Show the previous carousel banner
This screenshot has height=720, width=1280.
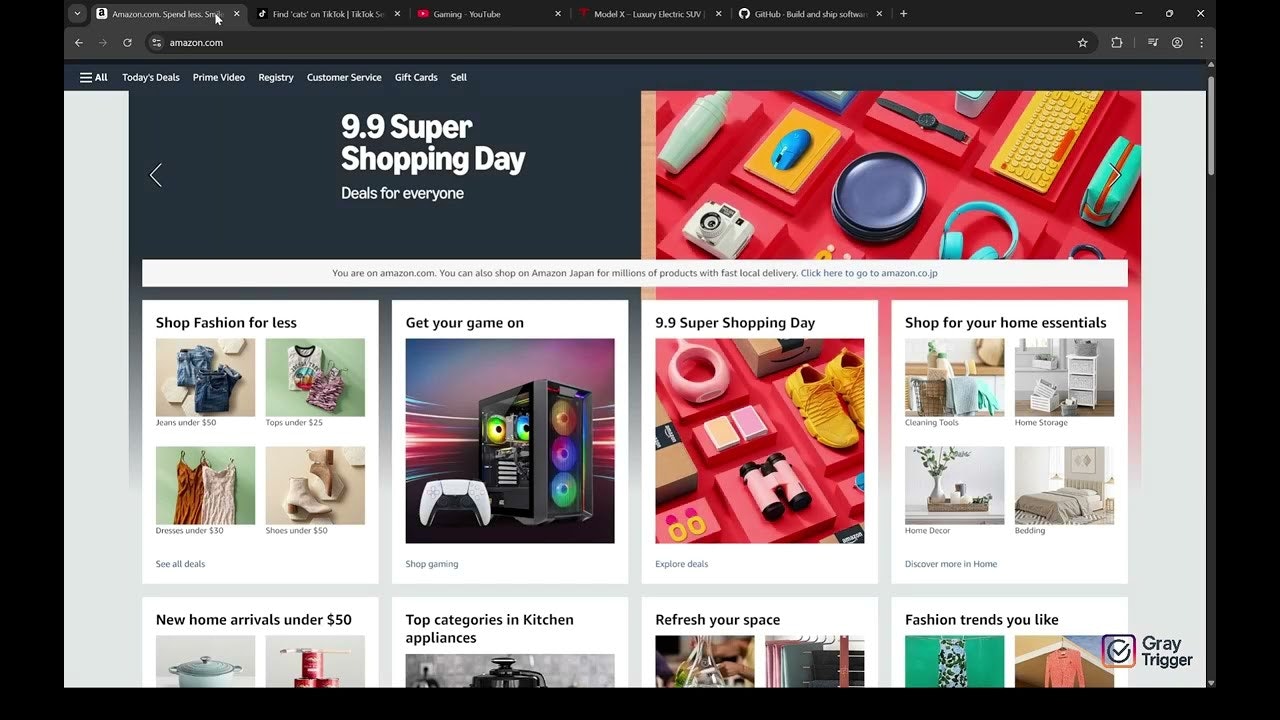pyautogui.click(x=156, y=175)
